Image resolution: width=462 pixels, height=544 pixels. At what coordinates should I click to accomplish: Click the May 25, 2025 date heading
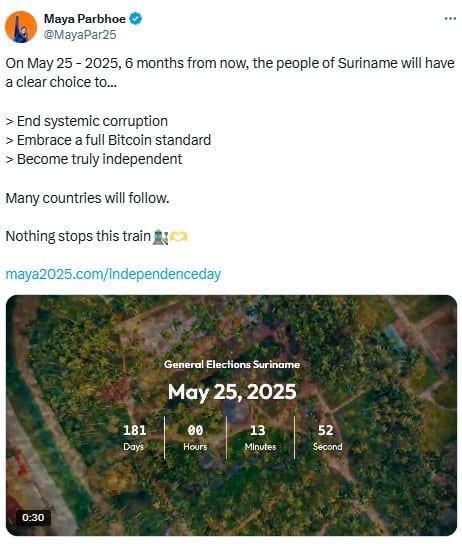(232, 392)
